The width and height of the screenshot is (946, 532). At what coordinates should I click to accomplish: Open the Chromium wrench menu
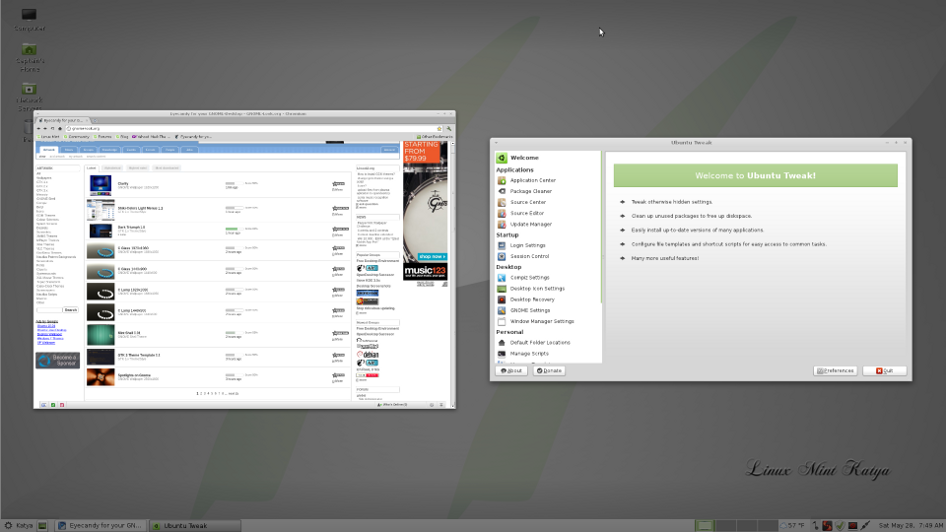(x=449, y=128)
